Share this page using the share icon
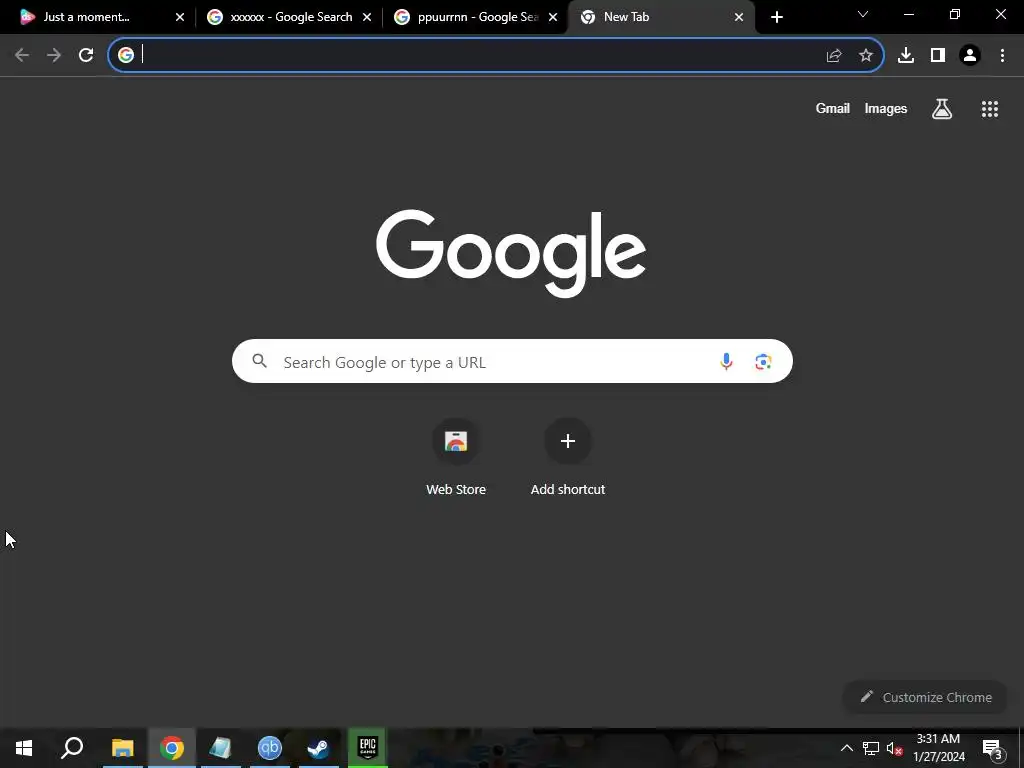This screenshot has height=768, width=1024. click(834, 56)
